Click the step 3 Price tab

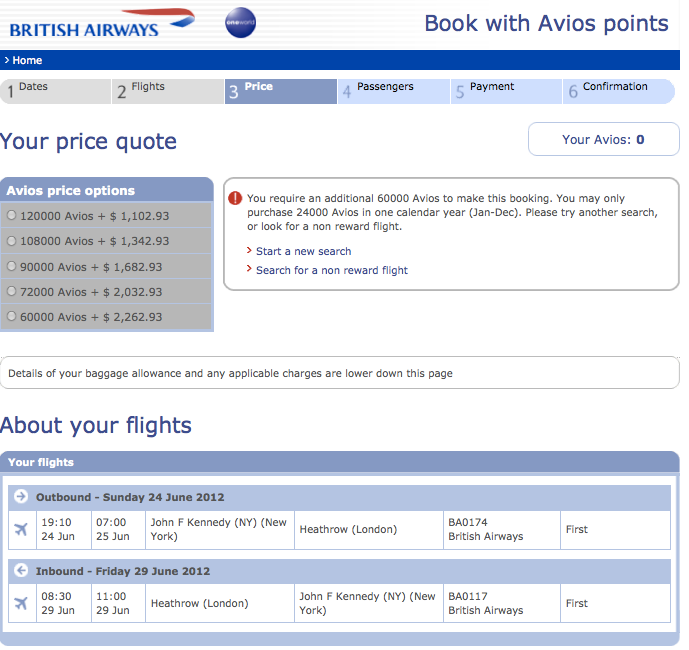(x=281, y=91)
